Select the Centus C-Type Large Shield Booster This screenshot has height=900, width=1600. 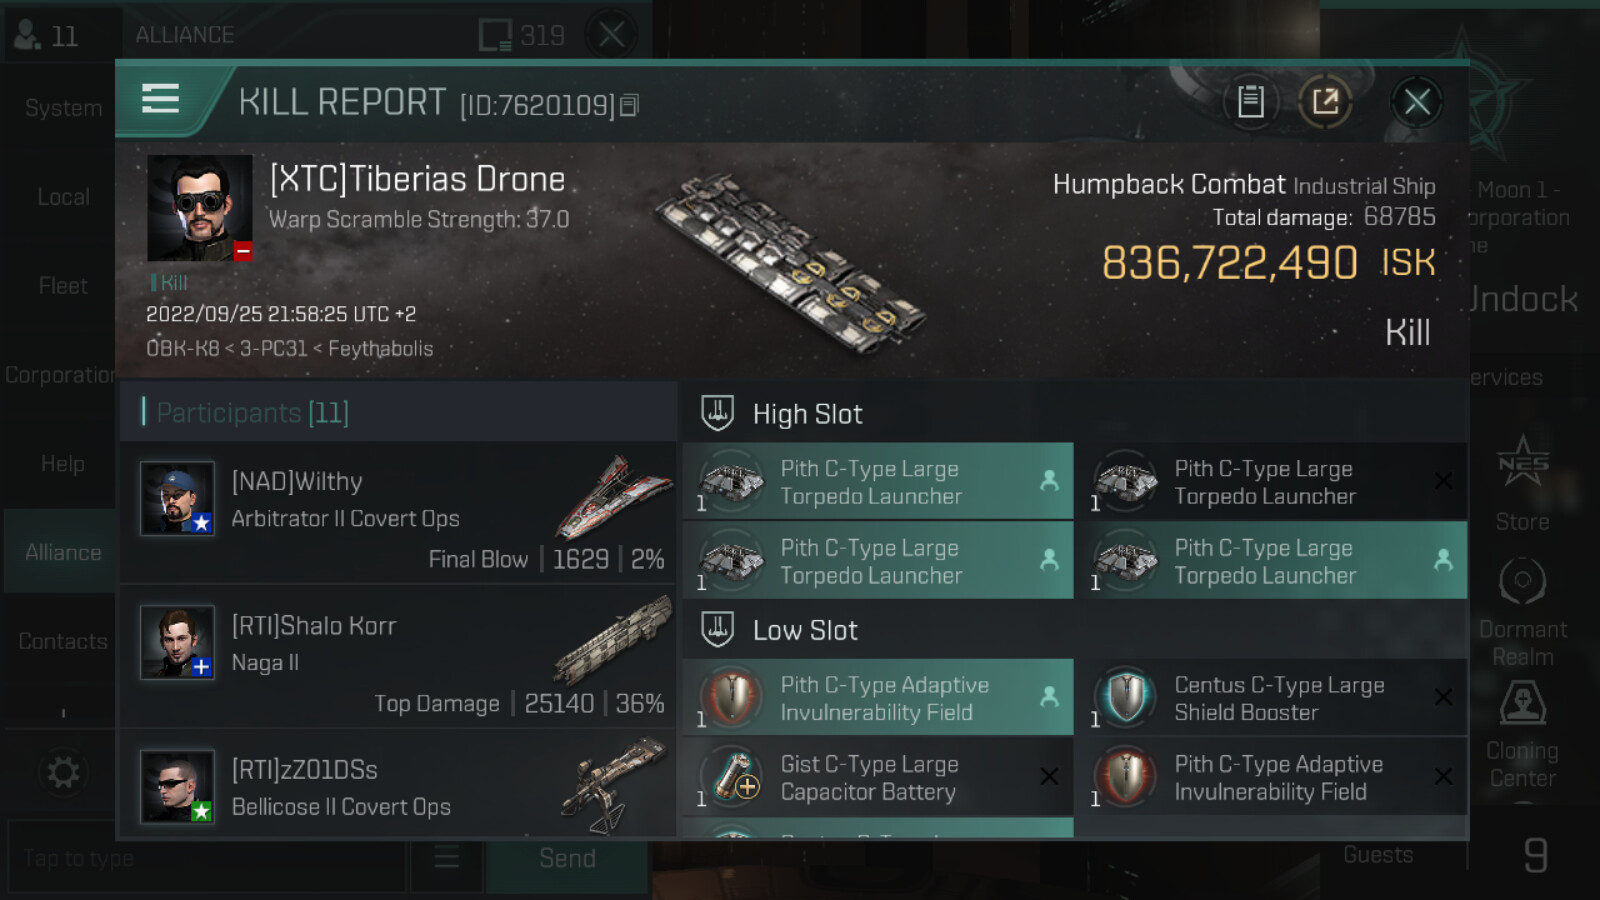(x=1271, y=698)
